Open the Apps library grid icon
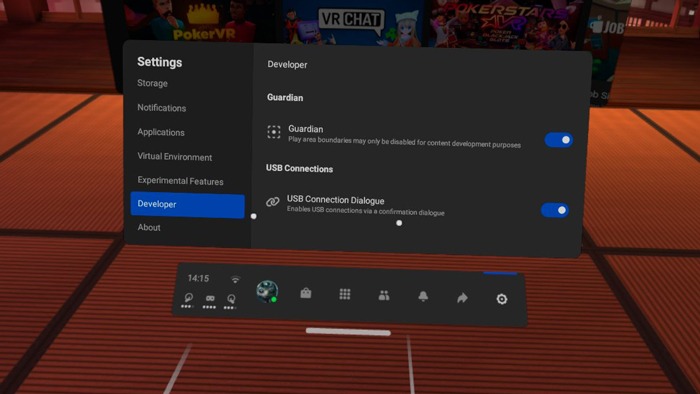700x394 pixels. click(x=345, y=294)
